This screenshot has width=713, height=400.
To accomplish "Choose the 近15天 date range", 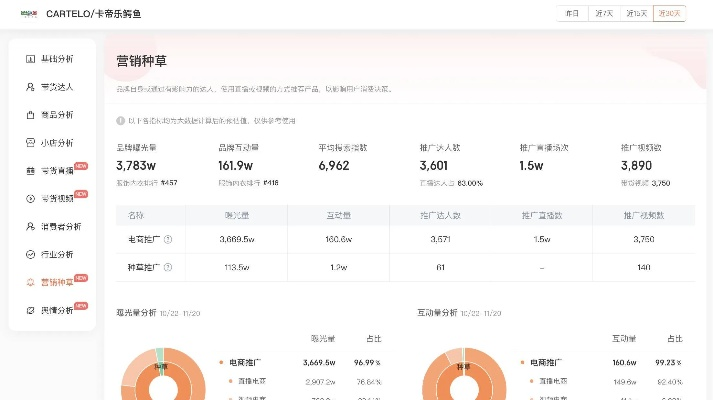I will [x=635, y=14].
